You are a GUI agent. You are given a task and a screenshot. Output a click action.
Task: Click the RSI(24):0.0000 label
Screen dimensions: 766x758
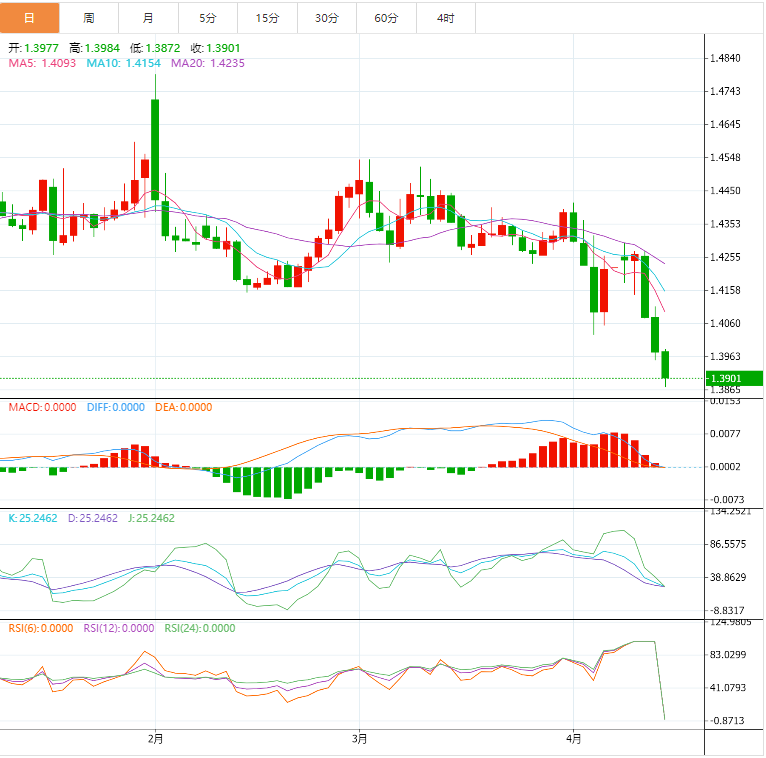(x=200, y=628)
